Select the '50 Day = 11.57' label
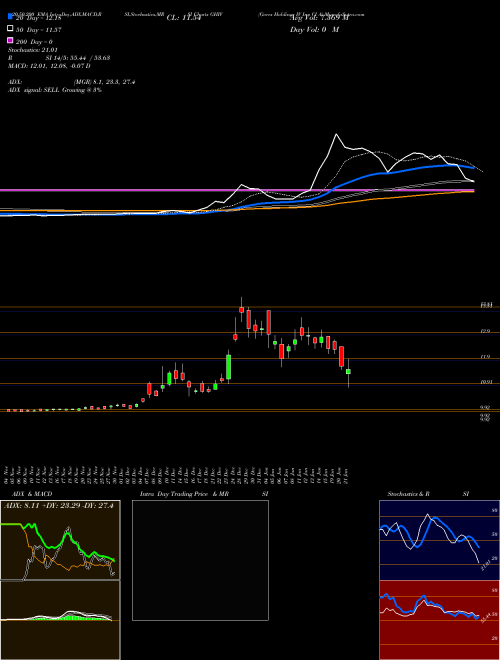Viewport: 500px width, 660px height. [x=39, y=30]
